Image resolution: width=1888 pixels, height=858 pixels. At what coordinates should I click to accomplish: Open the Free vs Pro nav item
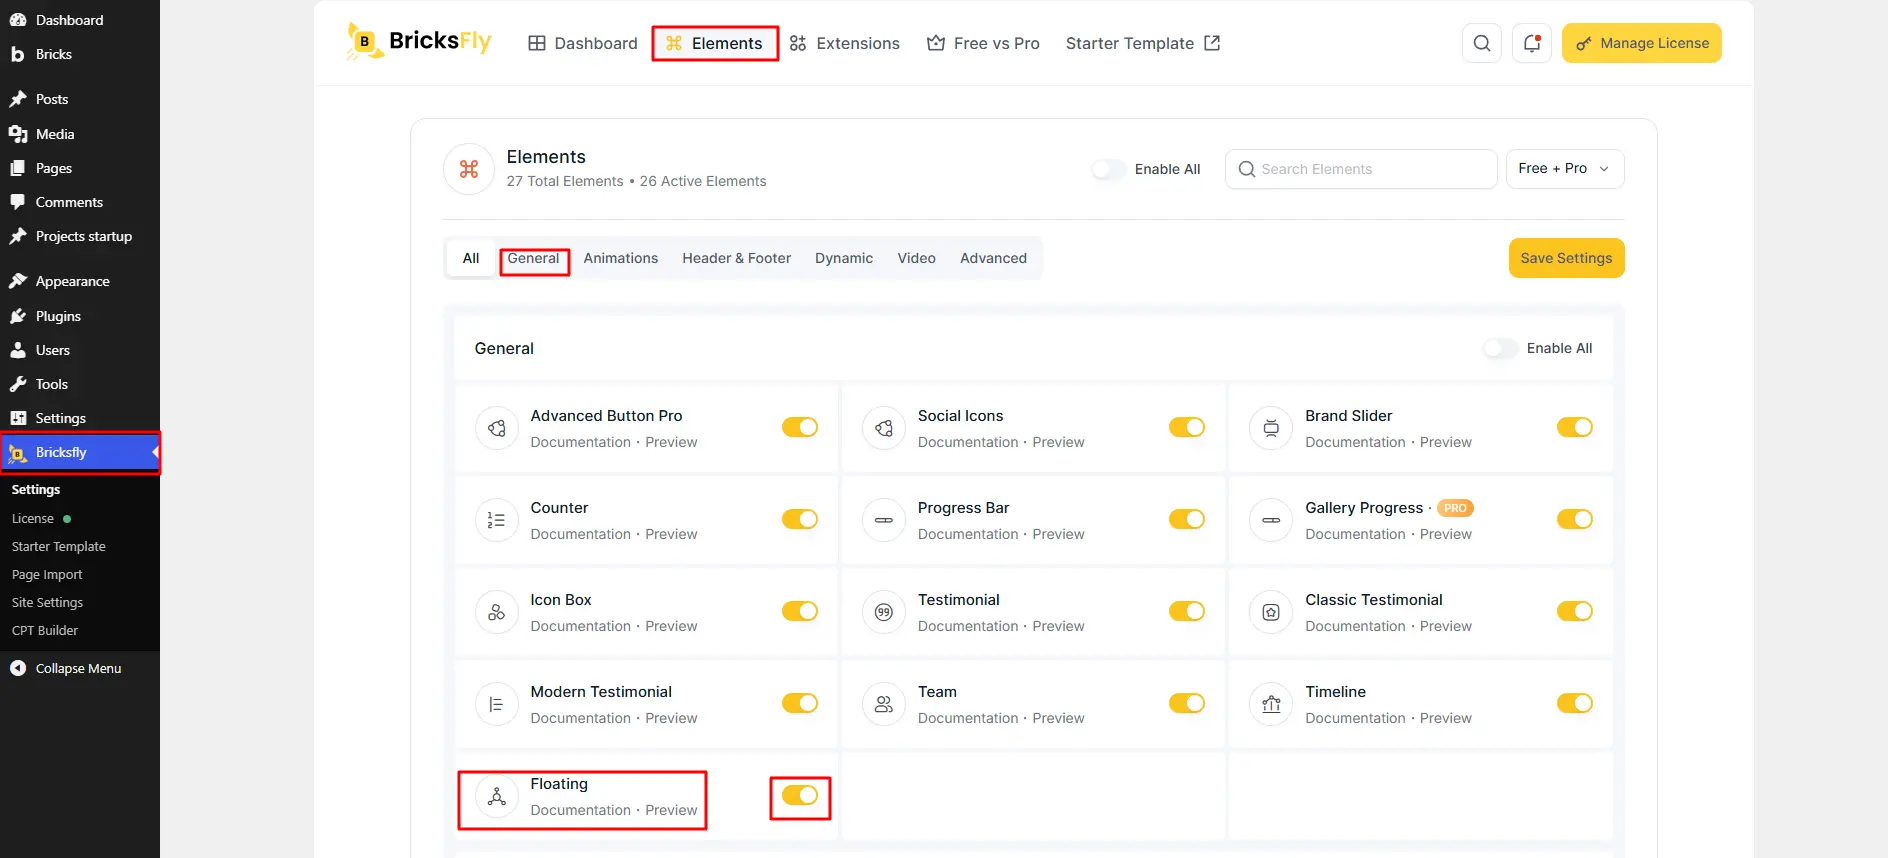pos(983,43)
